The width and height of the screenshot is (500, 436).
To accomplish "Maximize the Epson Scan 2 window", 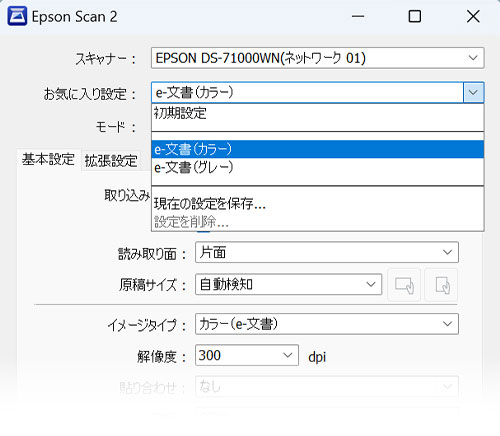I will pyautogui.click(x=415, y=16).
